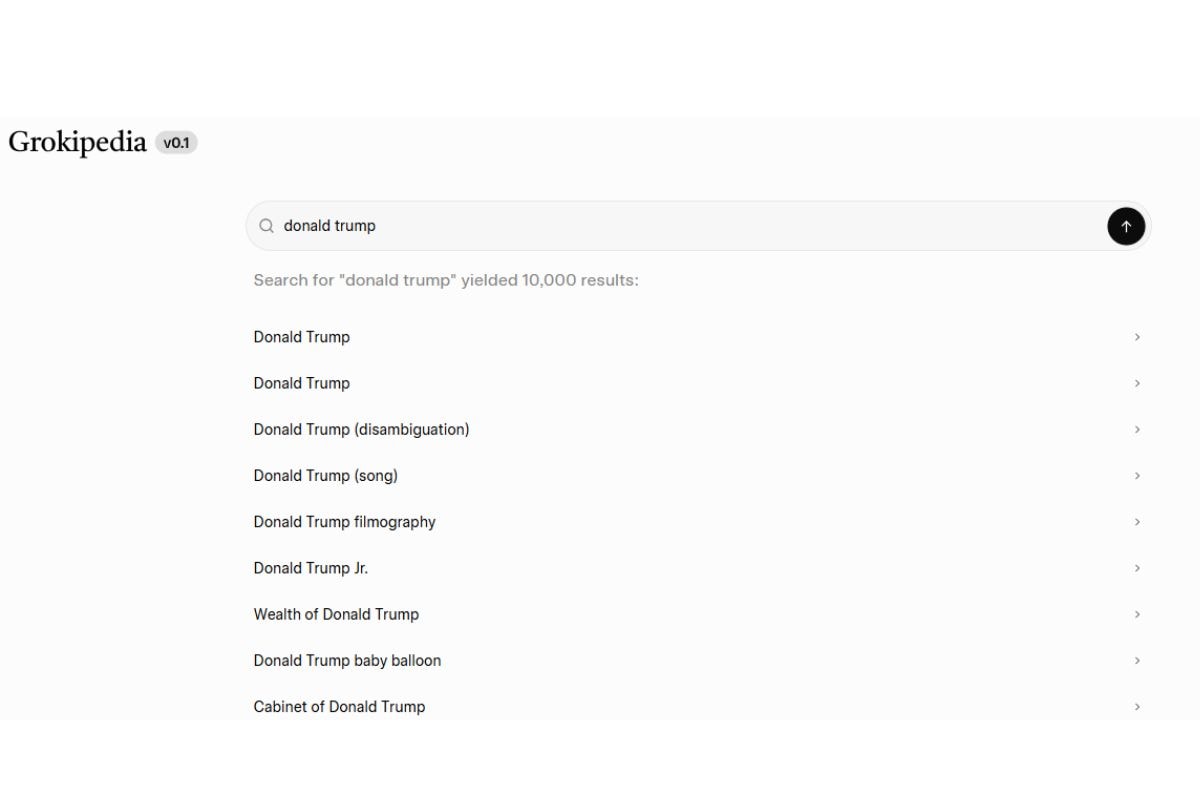Click chevron of the first Donald Trump result
Image resolution: width=1200 pixels, height=800 pixels.
[1137, 337]
